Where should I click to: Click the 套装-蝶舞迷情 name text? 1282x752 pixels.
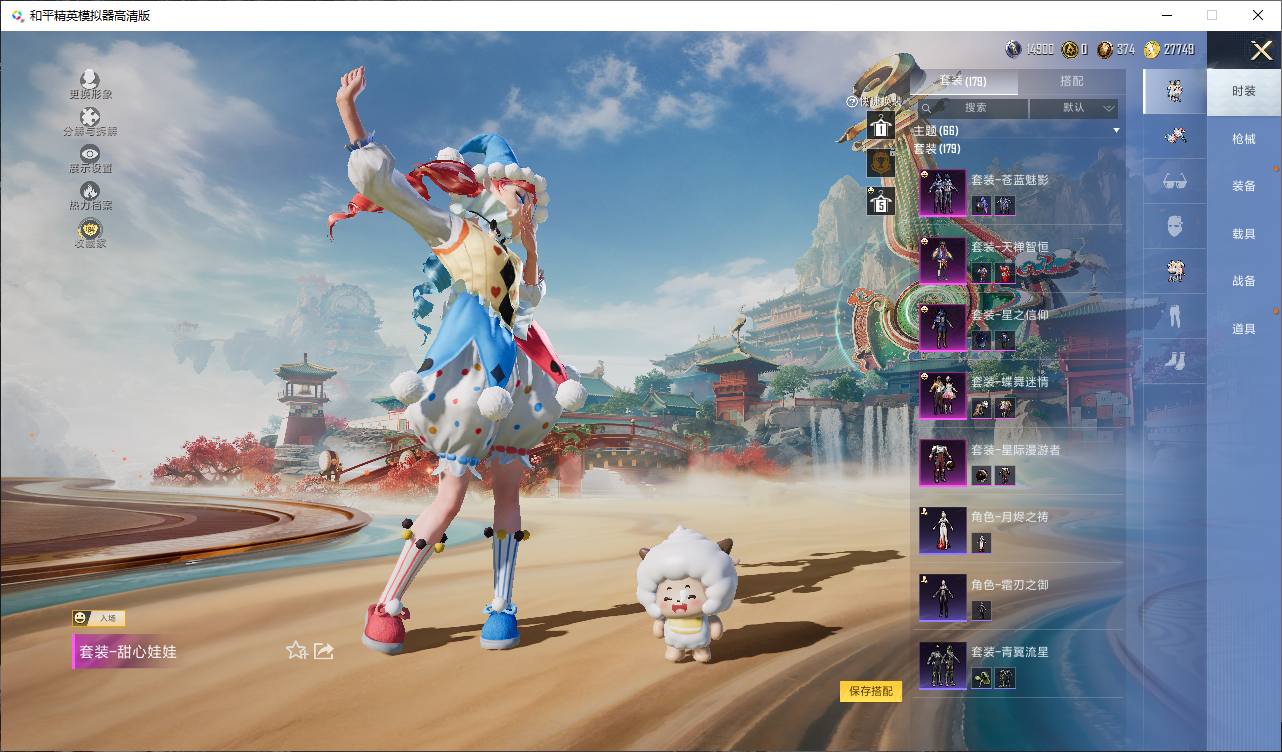click(1010, 382)
